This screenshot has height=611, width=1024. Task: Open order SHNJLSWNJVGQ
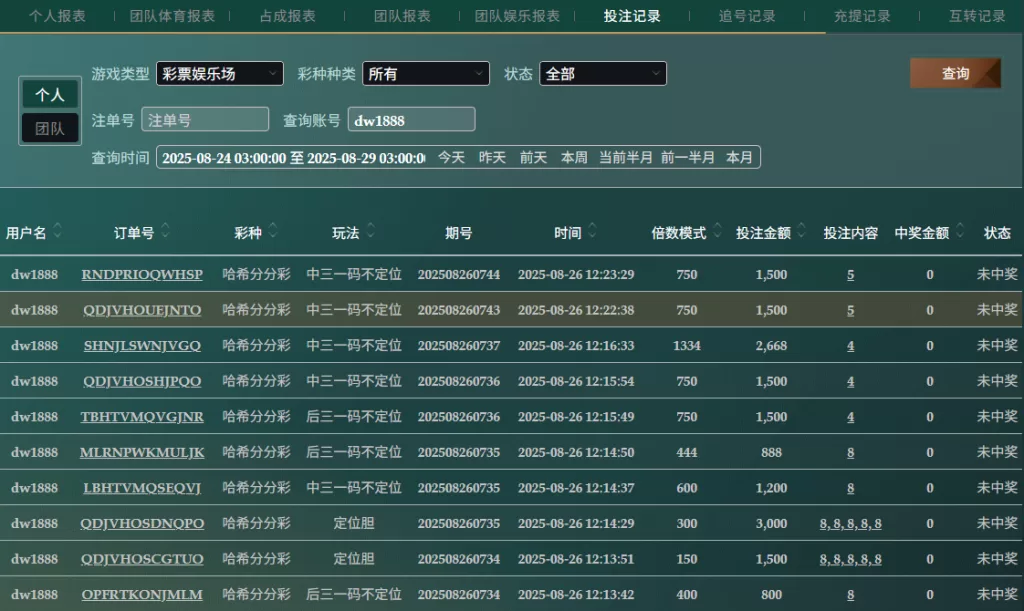[x=142, y=345]
